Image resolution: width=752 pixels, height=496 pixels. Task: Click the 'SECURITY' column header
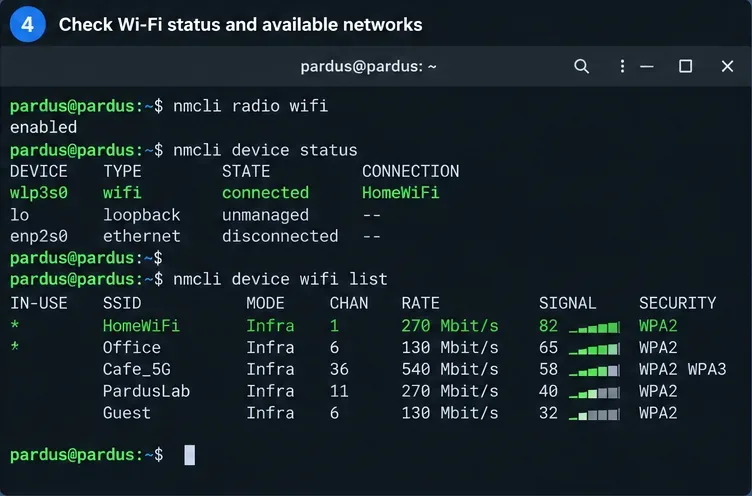point(678,303)
